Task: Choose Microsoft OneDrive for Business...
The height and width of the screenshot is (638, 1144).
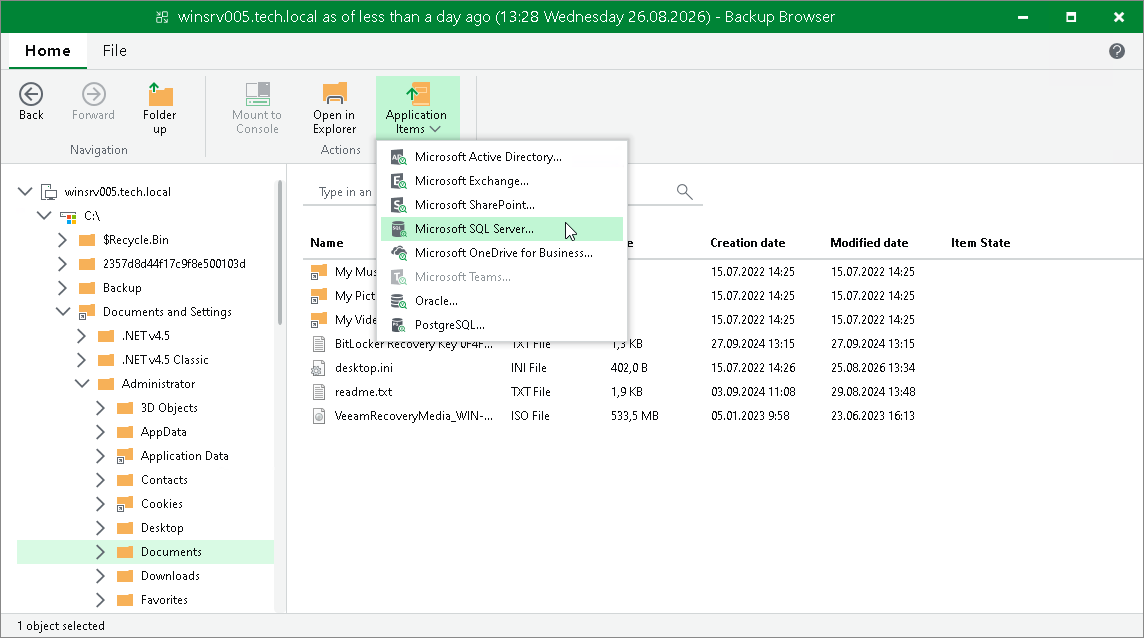Action: [502, 253]
